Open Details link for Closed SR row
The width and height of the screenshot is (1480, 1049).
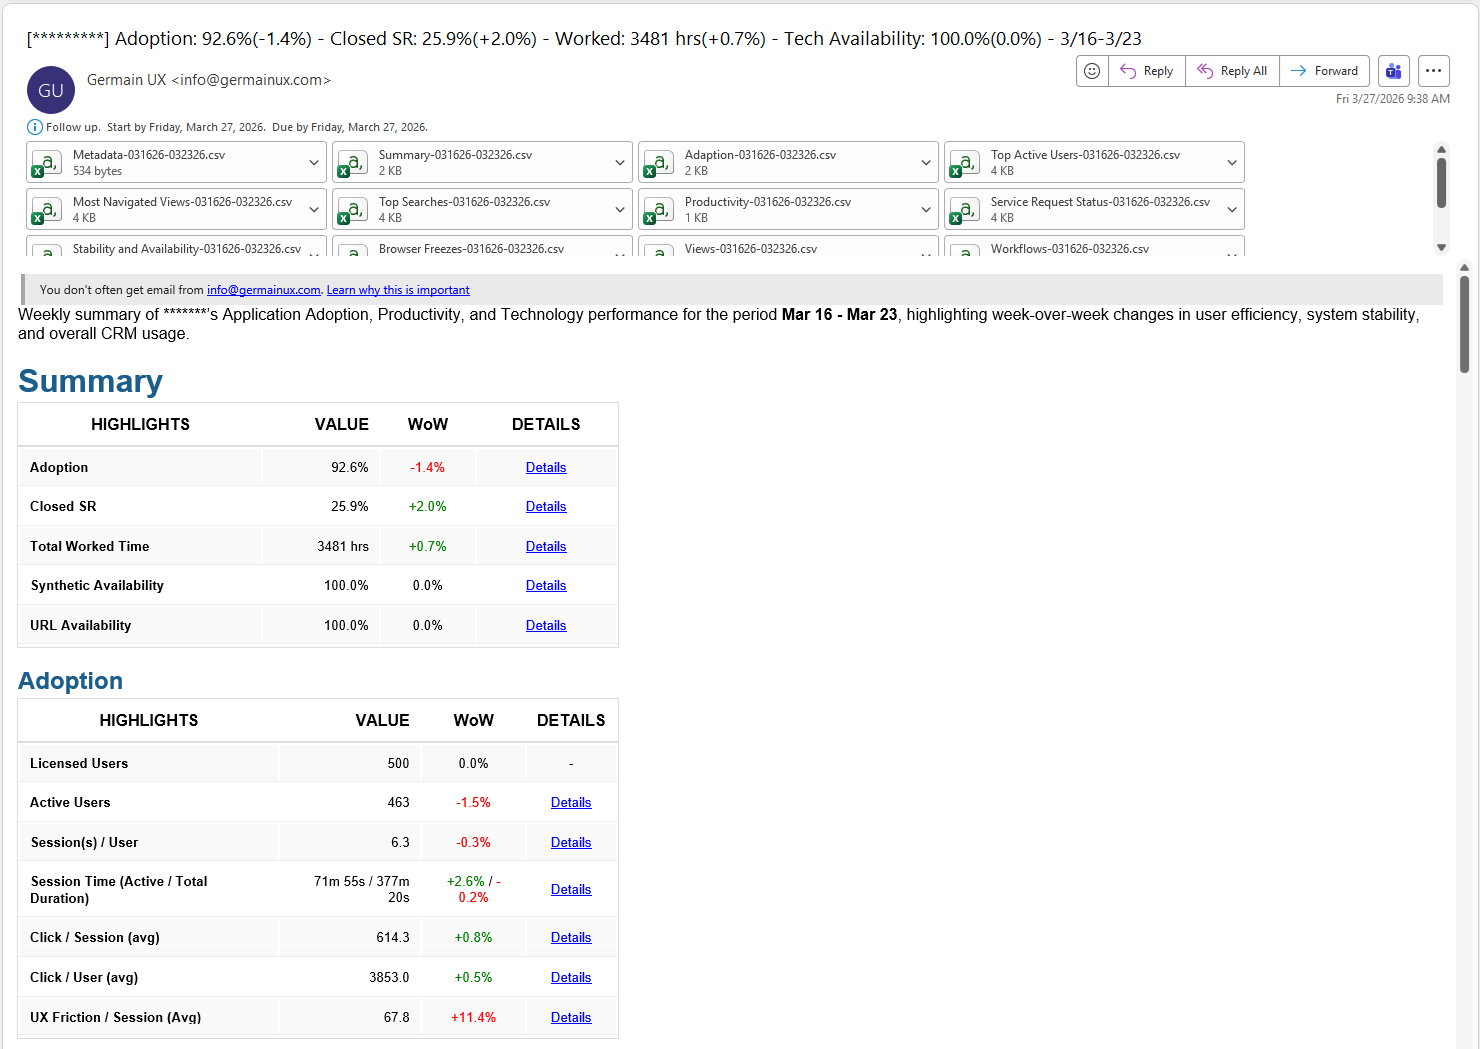click(546, 507)
